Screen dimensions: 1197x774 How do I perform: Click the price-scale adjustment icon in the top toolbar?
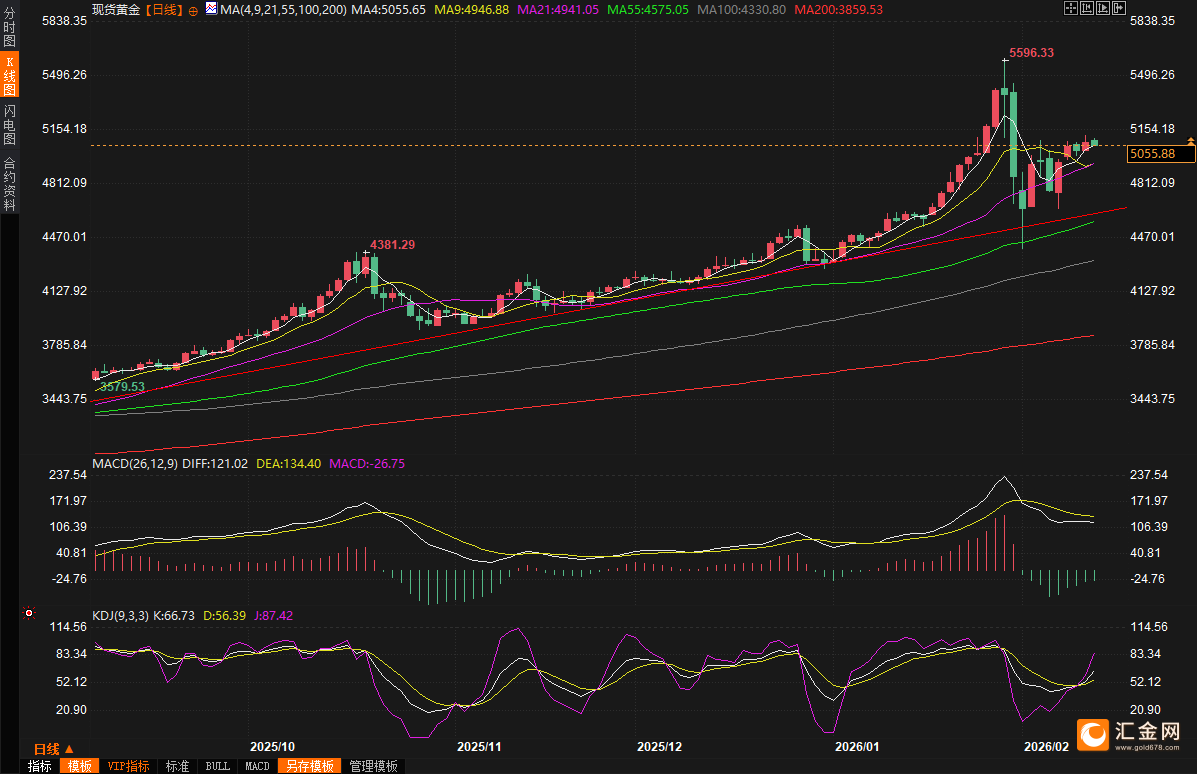[x=1086, y=8]
